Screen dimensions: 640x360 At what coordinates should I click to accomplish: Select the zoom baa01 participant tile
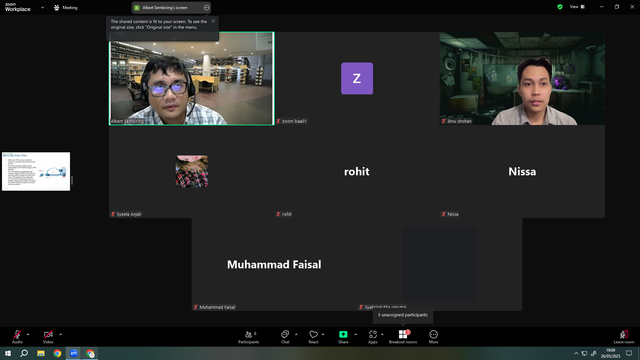click(357, 78)
